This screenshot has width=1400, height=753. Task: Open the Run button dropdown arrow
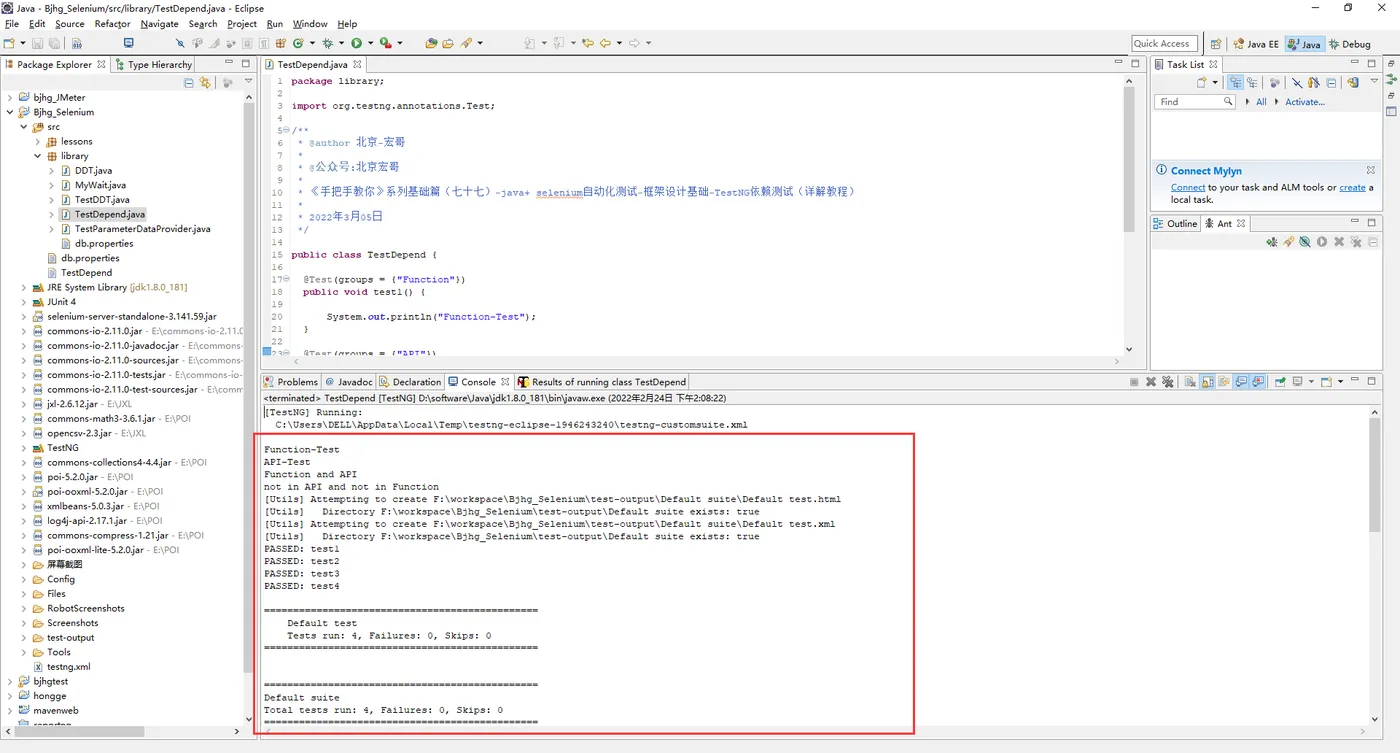pos(370,43)
